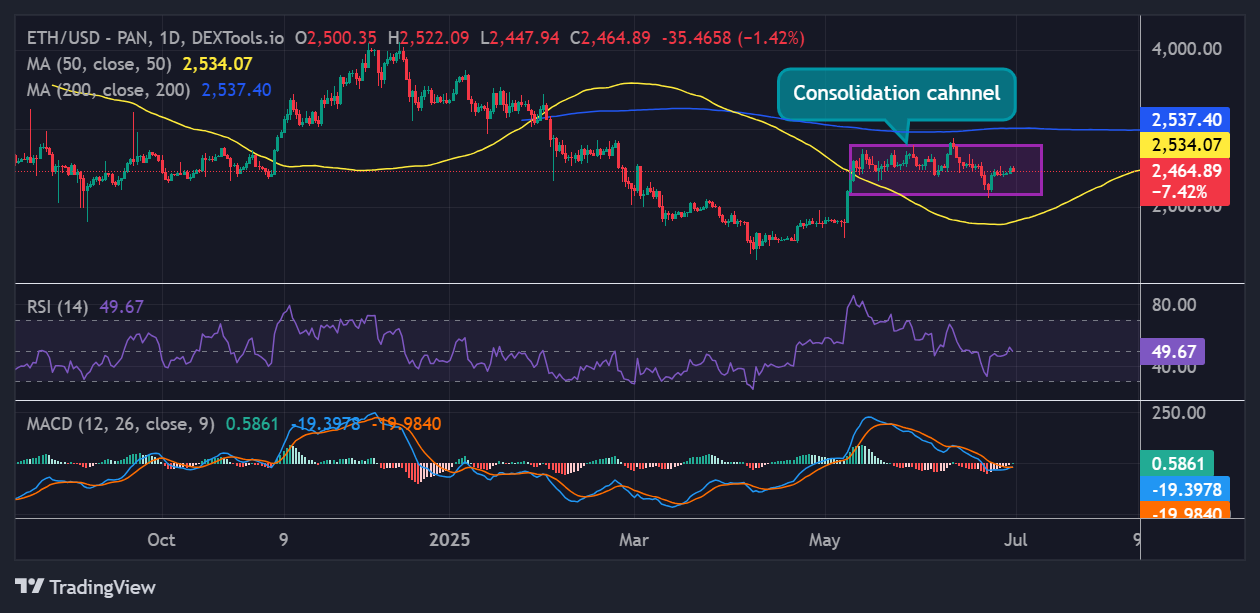Click the green 0.5861 MACD histogram tag
Image resolution: width=1260 pixels, height=613 pixels.
coord(1178,463)
